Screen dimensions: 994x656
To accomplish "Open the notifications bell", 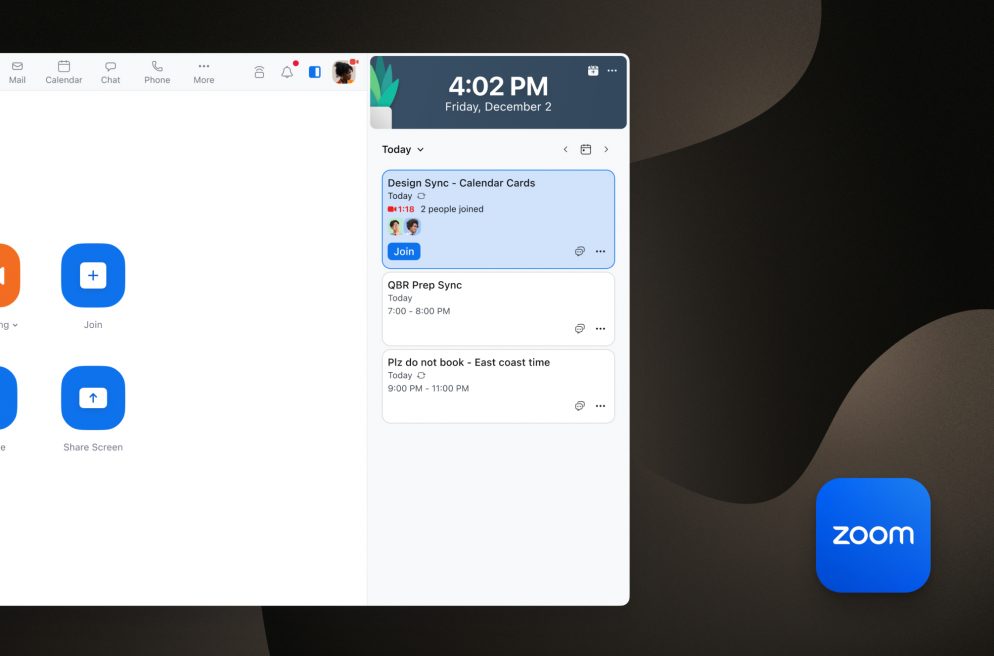I will click(287, 72).
